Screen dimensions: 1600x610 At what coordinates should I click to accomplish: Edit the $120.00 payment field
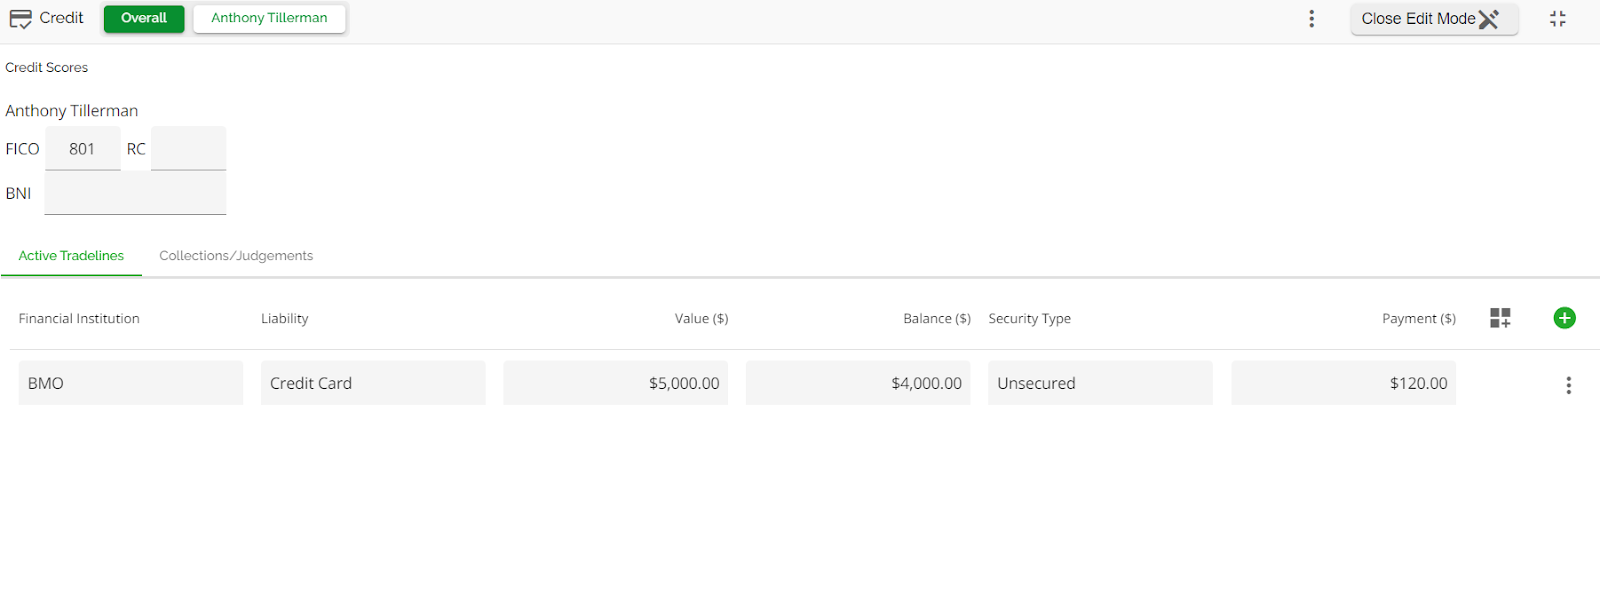coord(1343,383)
